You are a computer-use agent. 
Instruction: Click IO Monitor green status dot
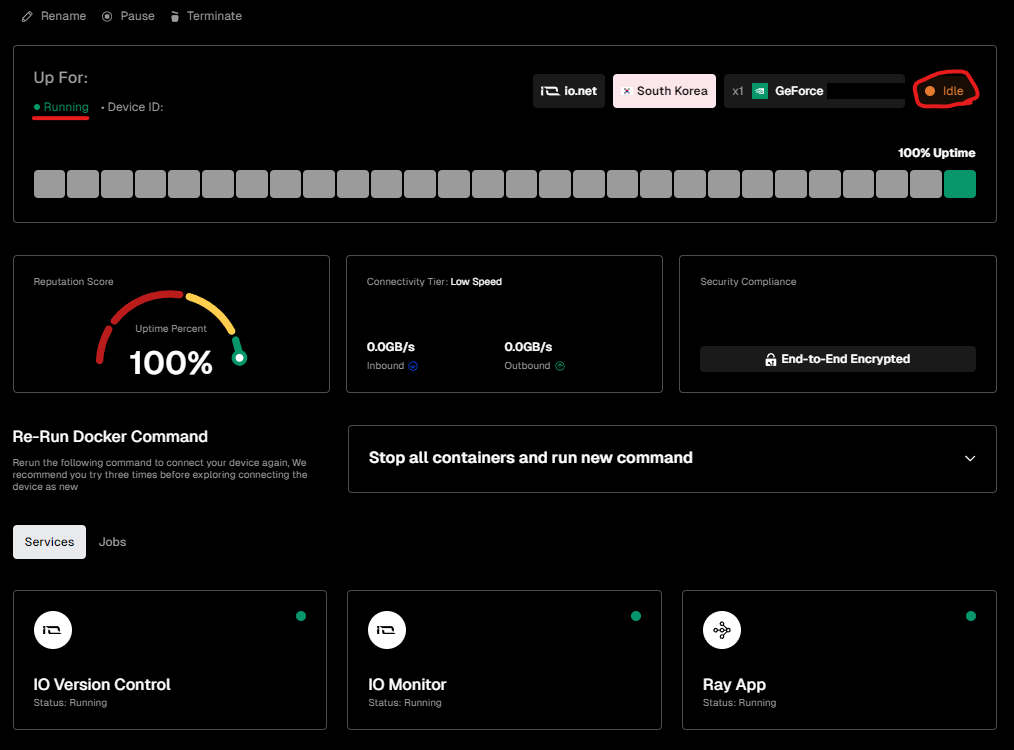[x=636, y=616]
